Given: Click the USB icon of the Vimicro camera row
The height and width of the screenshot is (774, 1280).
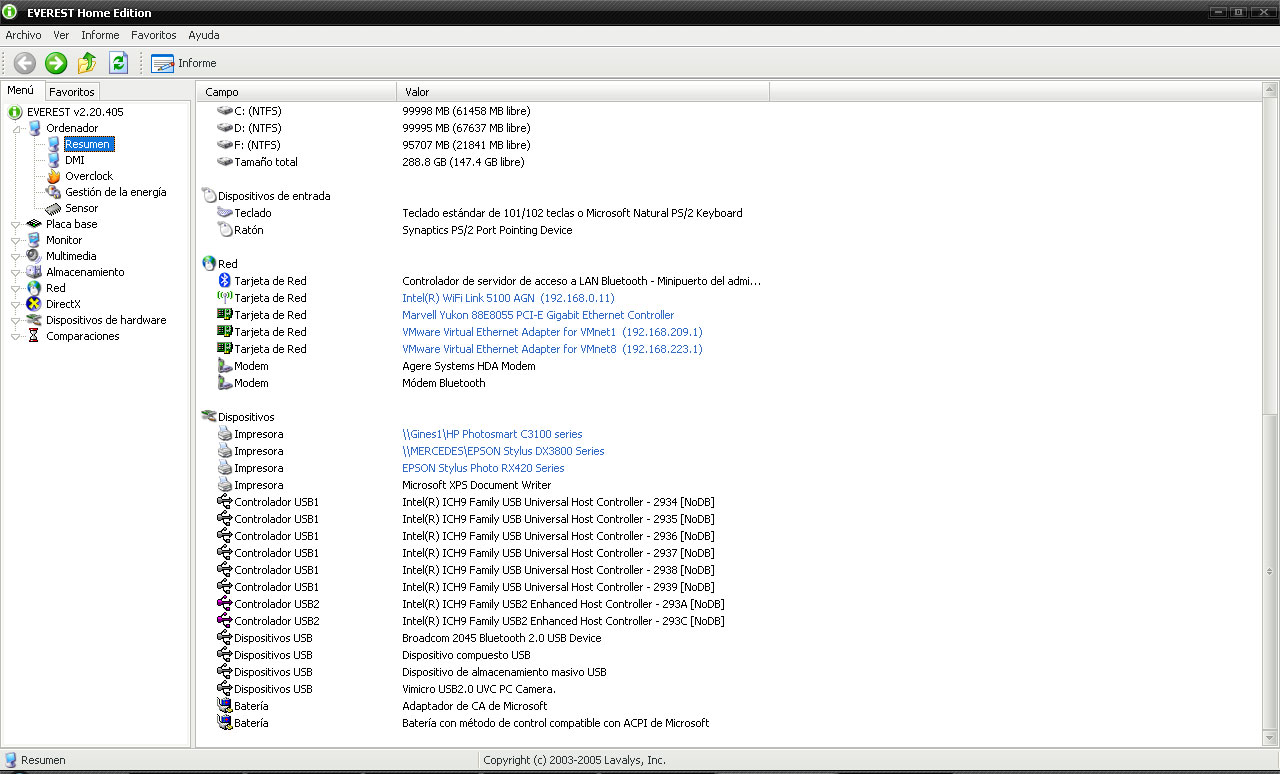Looking at the screenshot, I should pyautogui.click(x=225, y=689).
